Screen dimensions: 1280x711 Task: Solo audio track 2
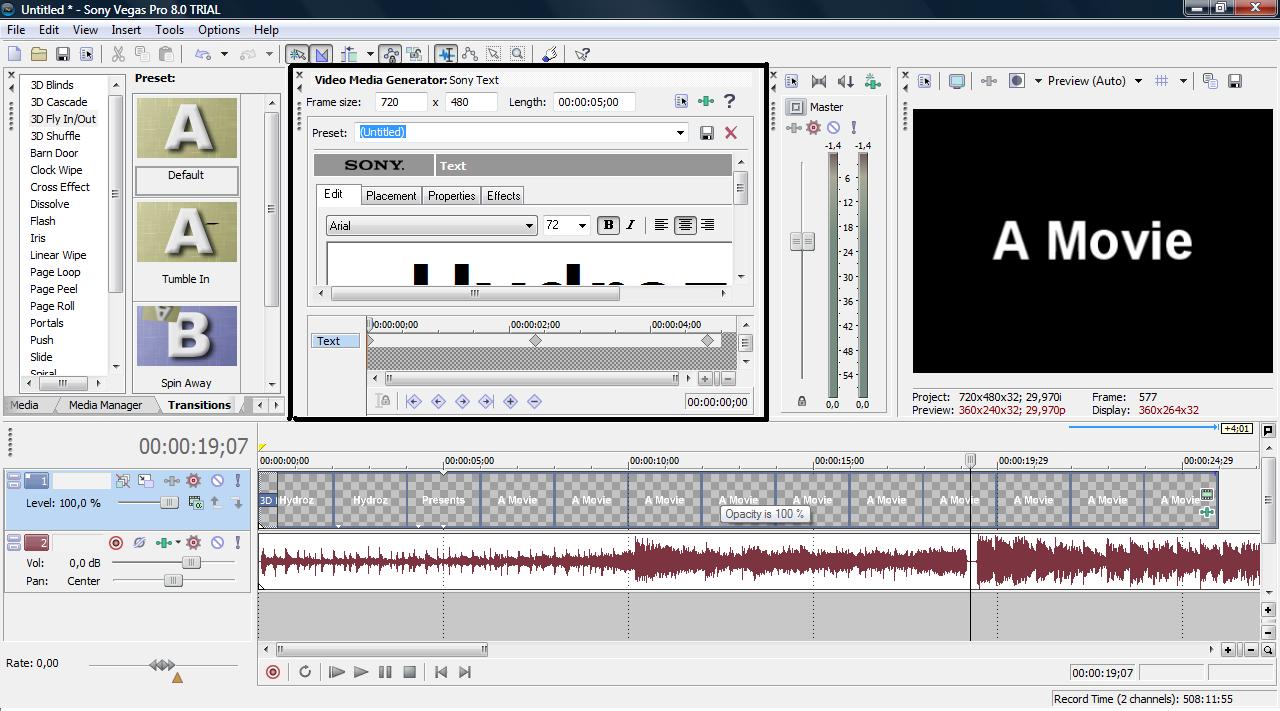(238, 542)
